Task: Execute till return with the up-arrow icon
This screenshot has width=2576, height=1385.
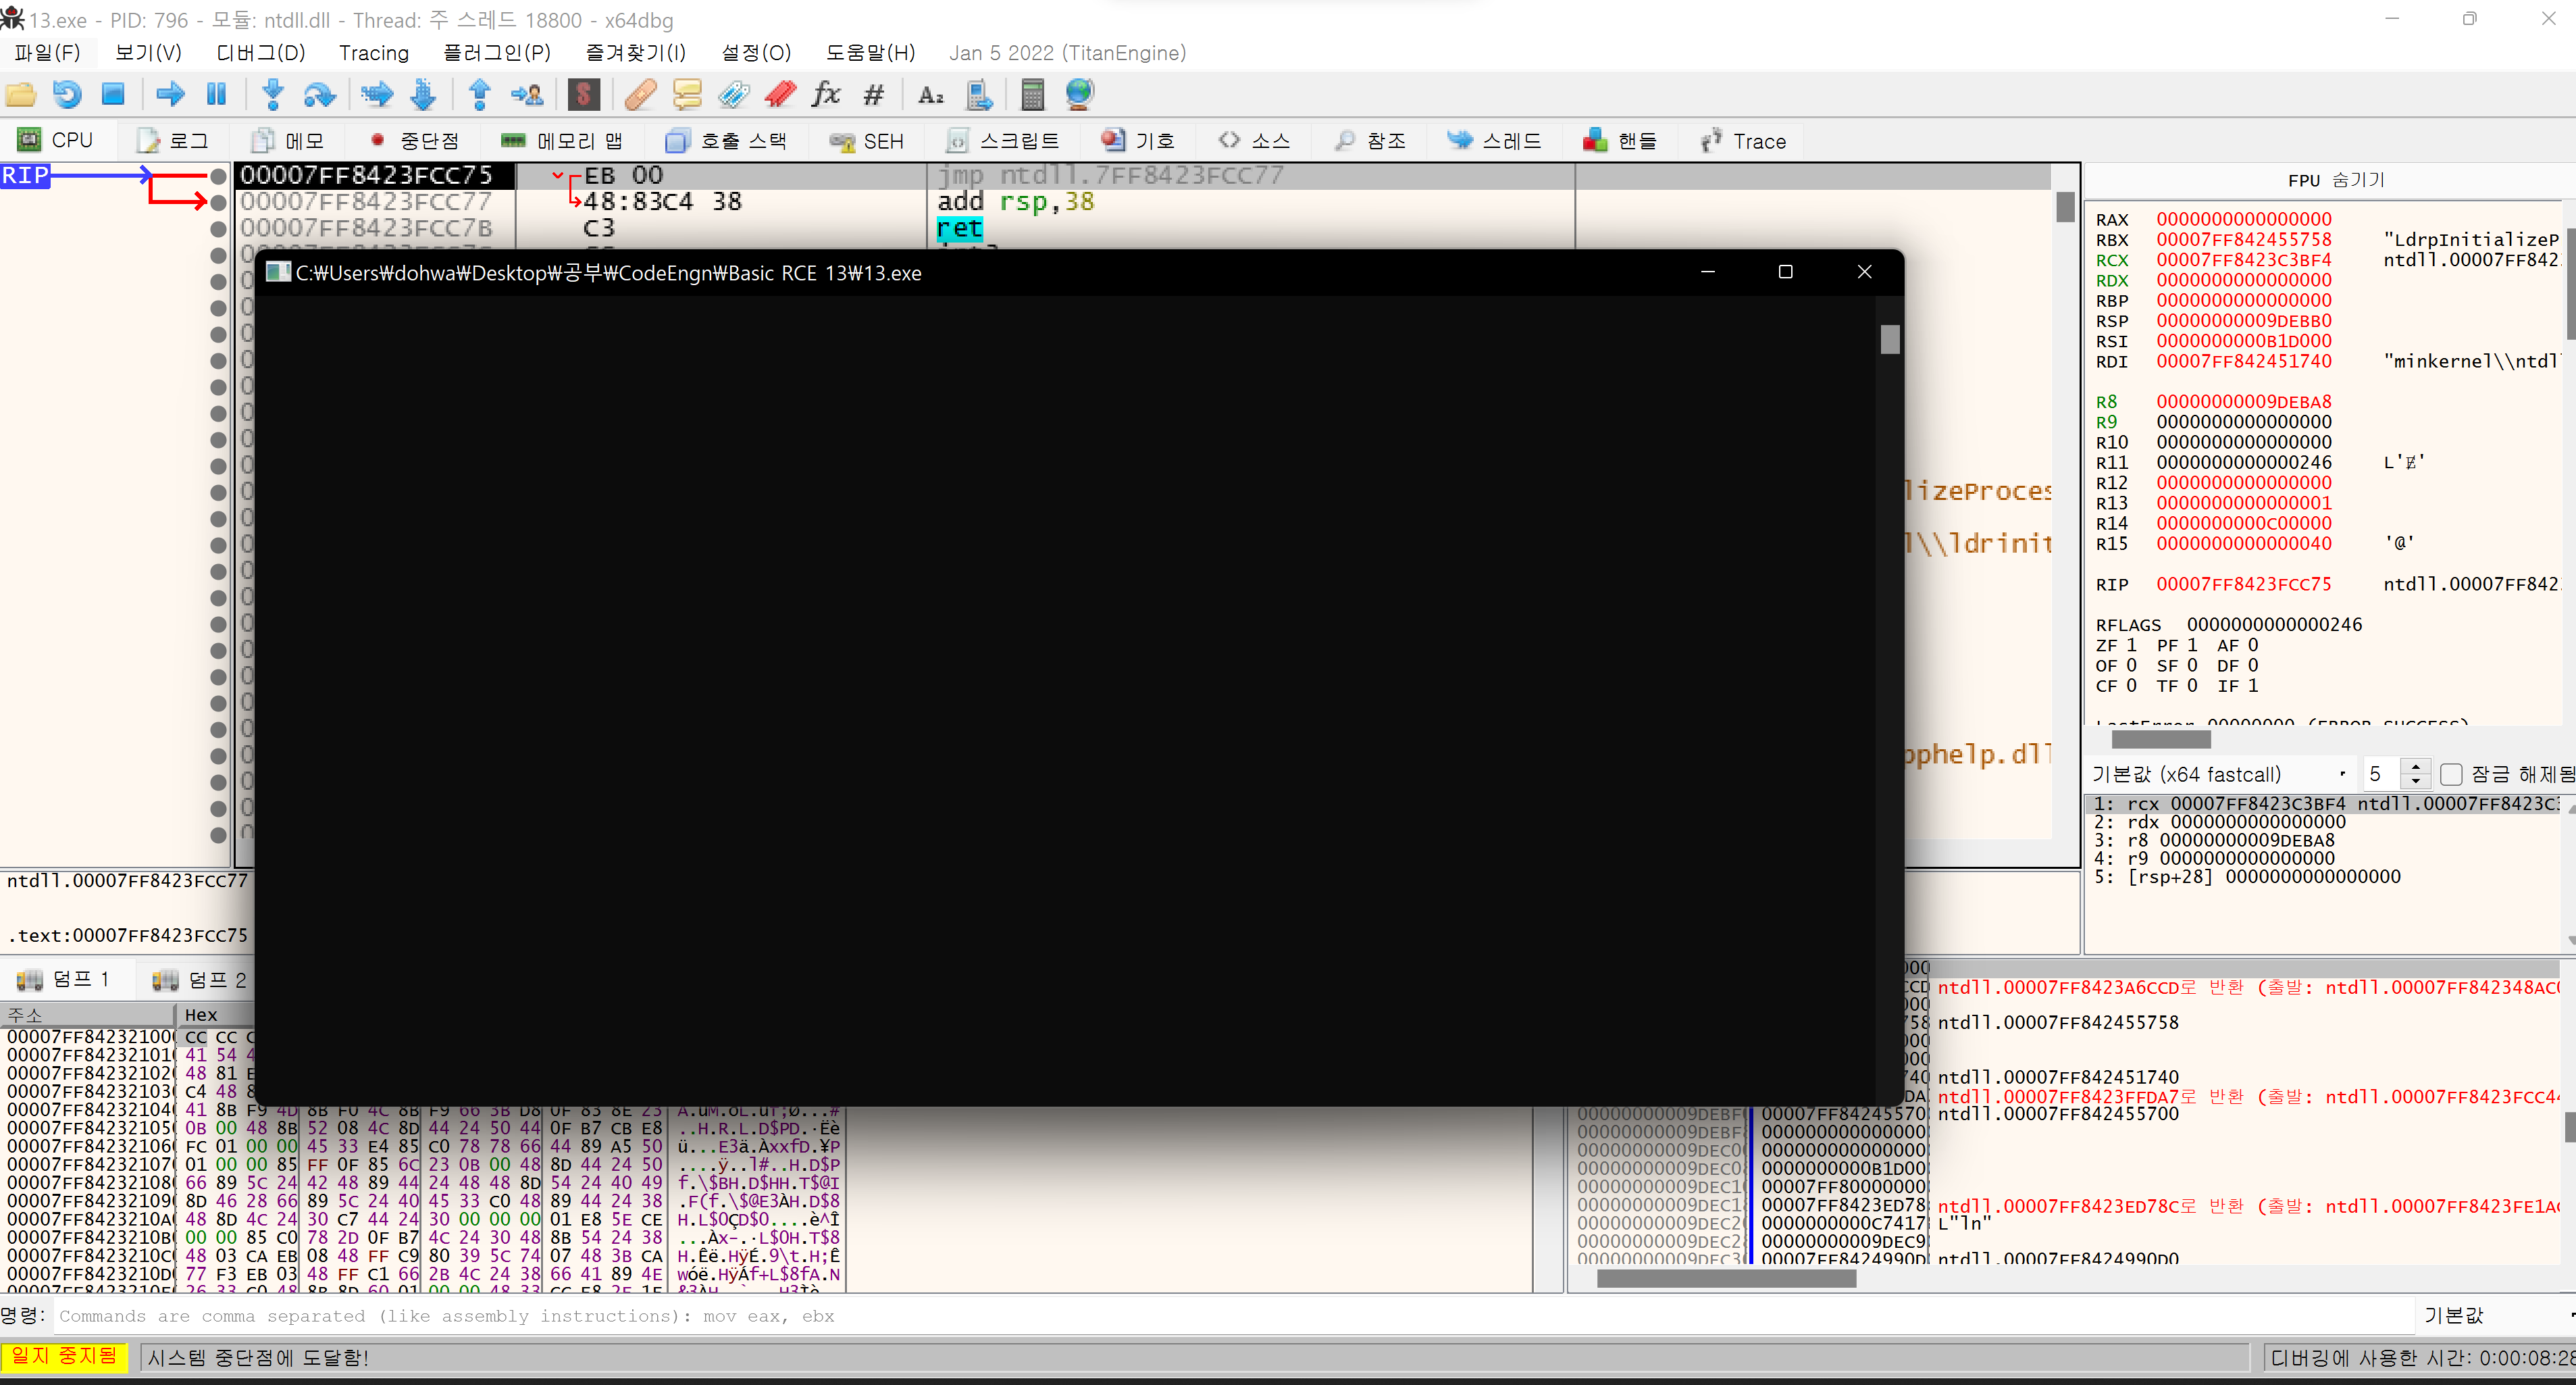Action: tap(480, 95)
